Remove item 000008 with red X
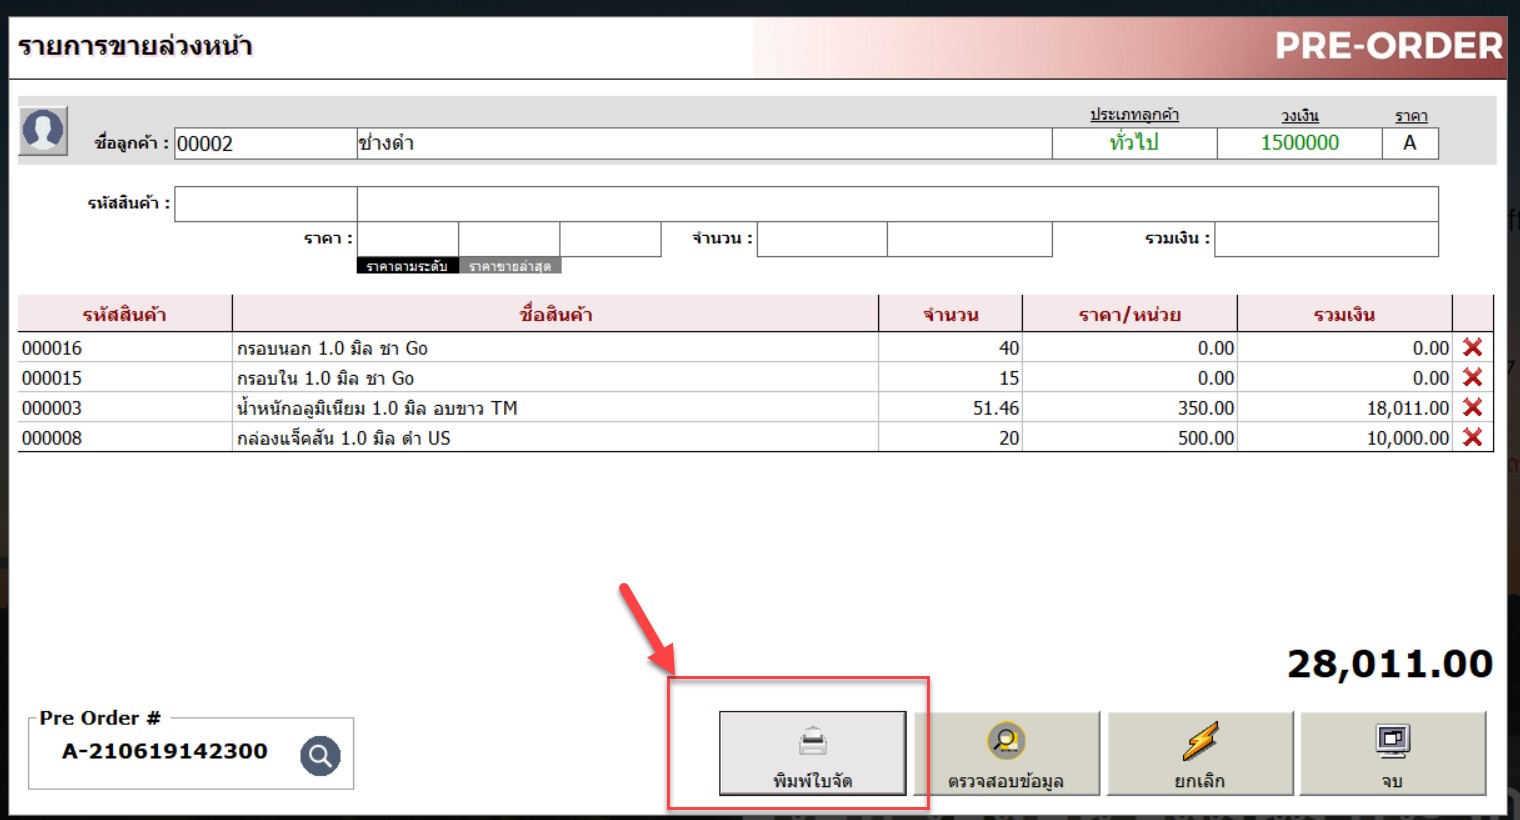Image resolution: width=1520 pixels, height=820 pixels. click(1472, 438)
